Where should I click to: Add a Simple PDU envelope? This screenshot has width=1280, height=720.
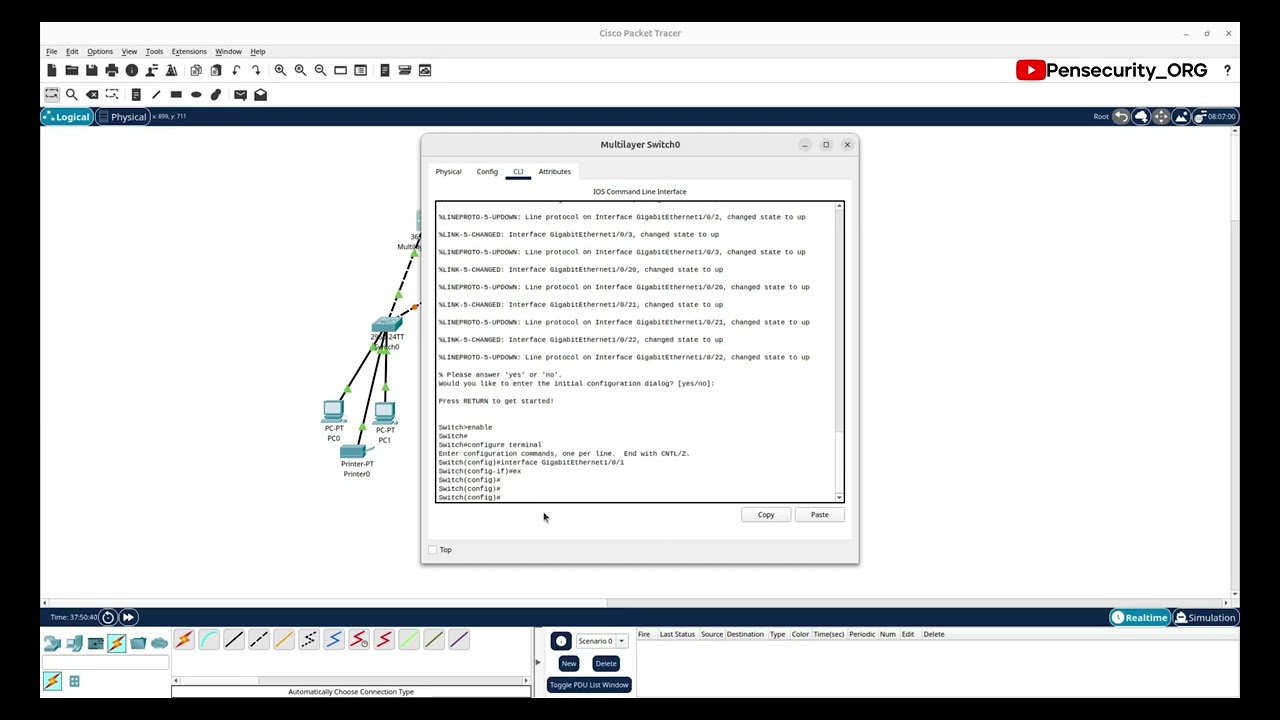pyautogui.click(x=240, y=94)
